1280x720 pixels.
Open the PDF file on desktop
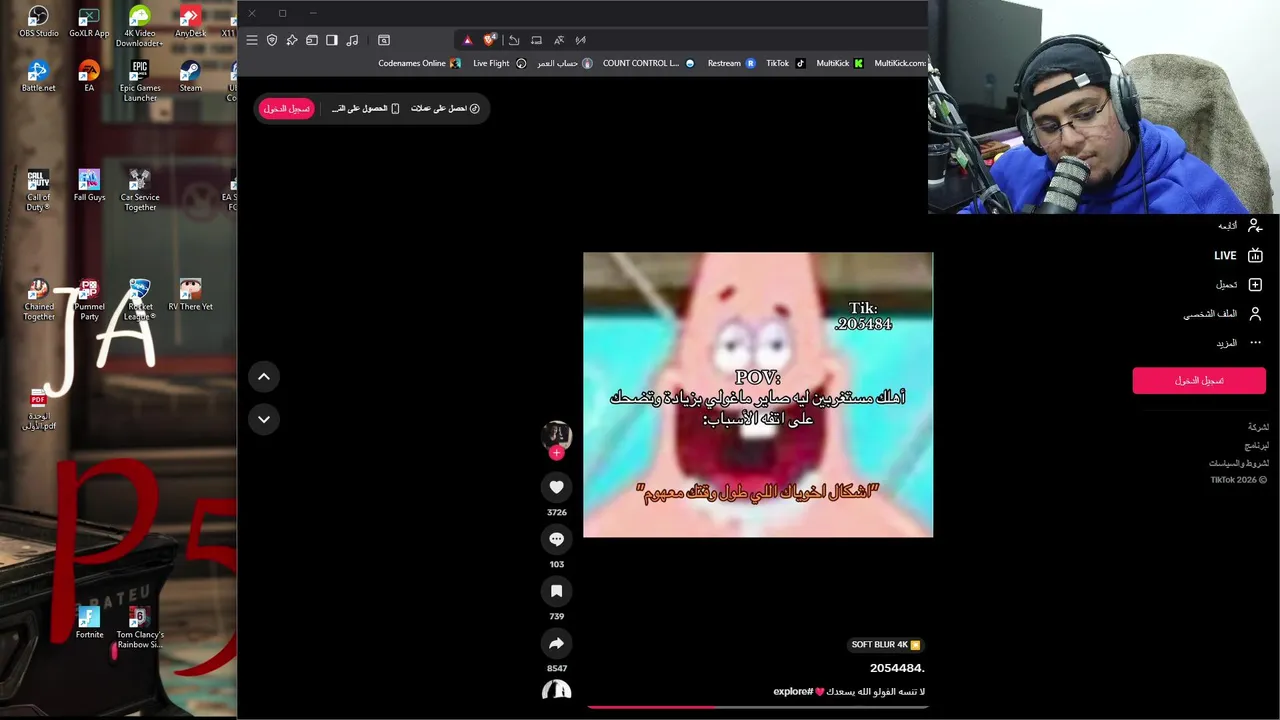(x=39, y=410)
